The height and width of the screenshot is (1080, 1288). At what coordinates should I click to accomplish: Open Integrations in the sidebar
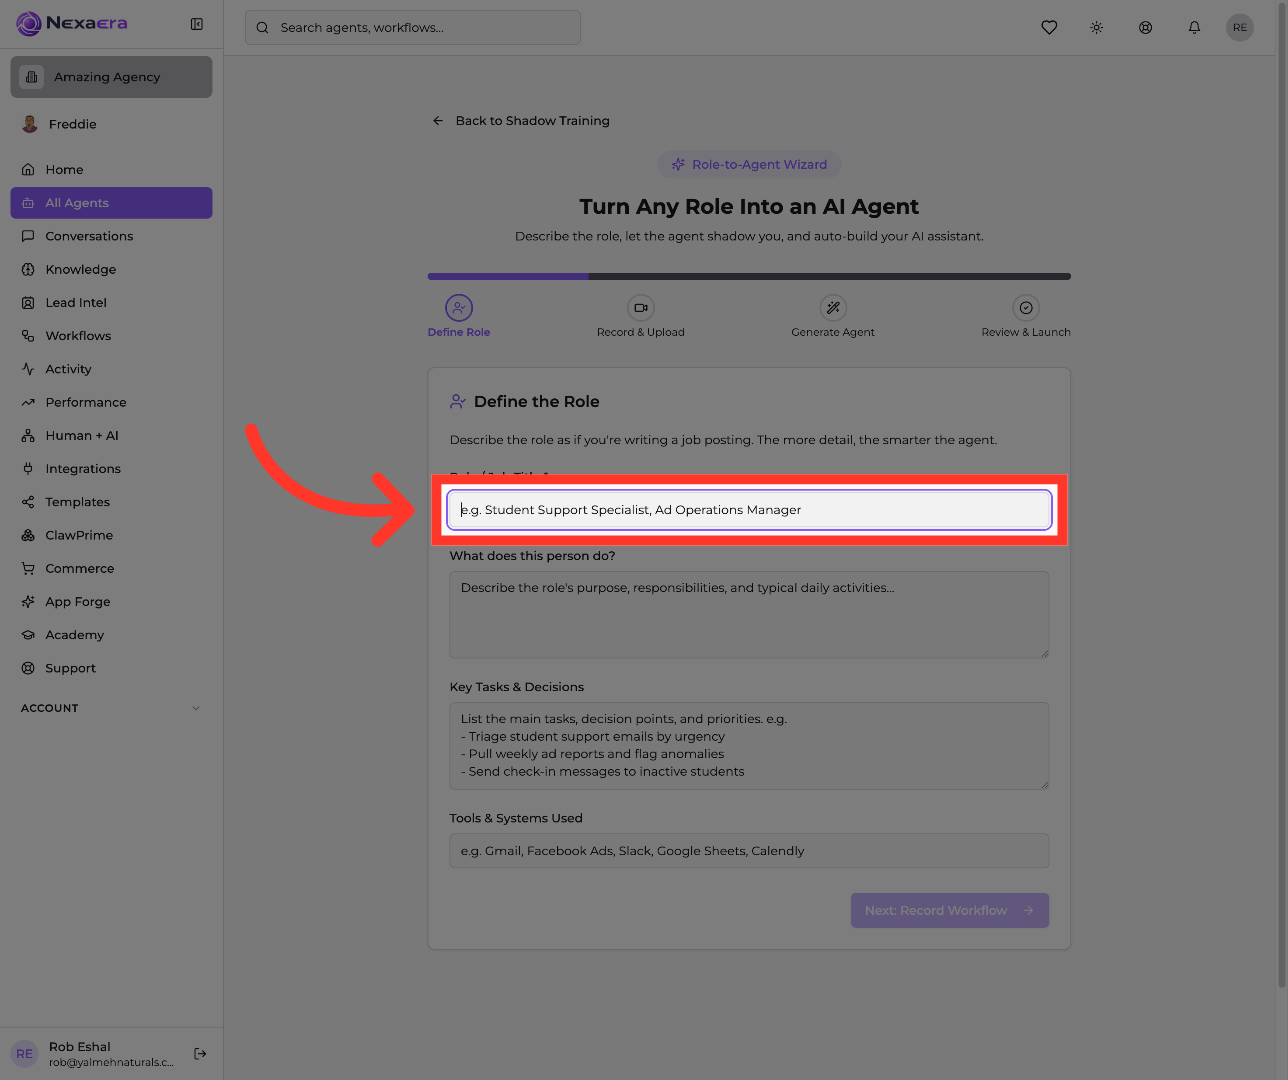111,469
